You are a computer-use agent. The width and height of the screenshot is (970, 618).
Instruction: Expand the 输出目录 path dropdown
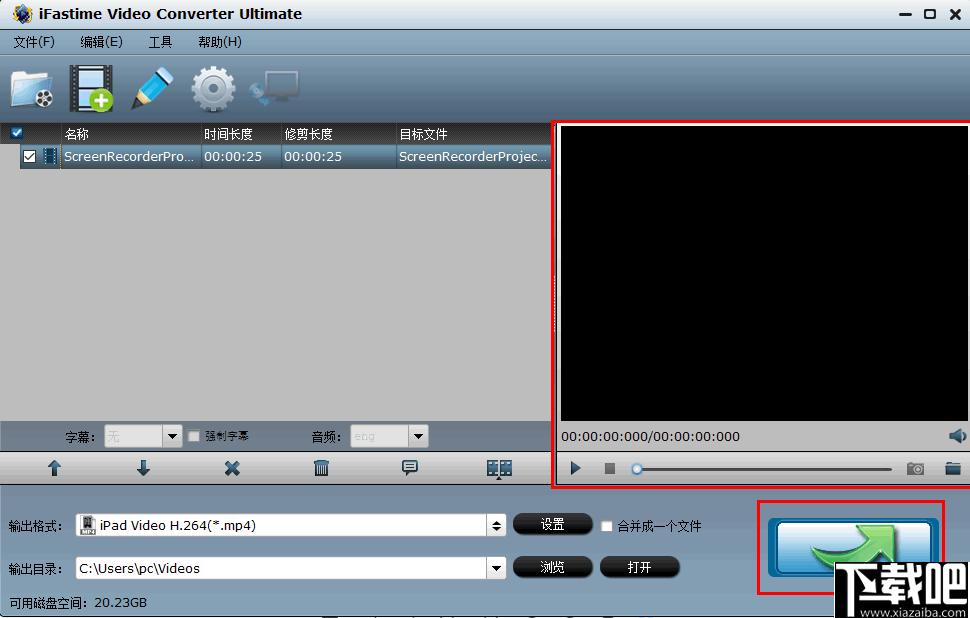coord(496,568)
